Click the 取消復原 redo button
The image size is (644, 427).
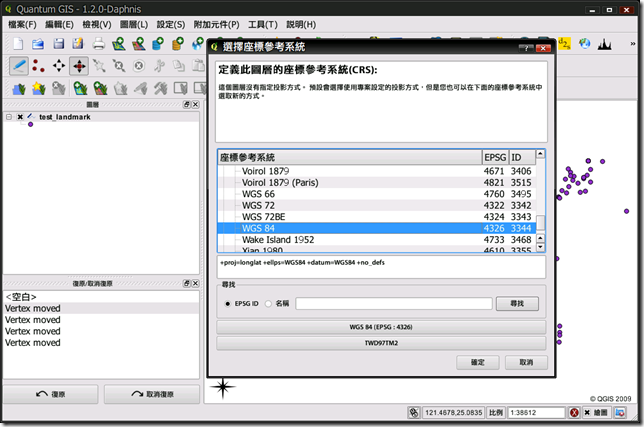click(152, 394)
